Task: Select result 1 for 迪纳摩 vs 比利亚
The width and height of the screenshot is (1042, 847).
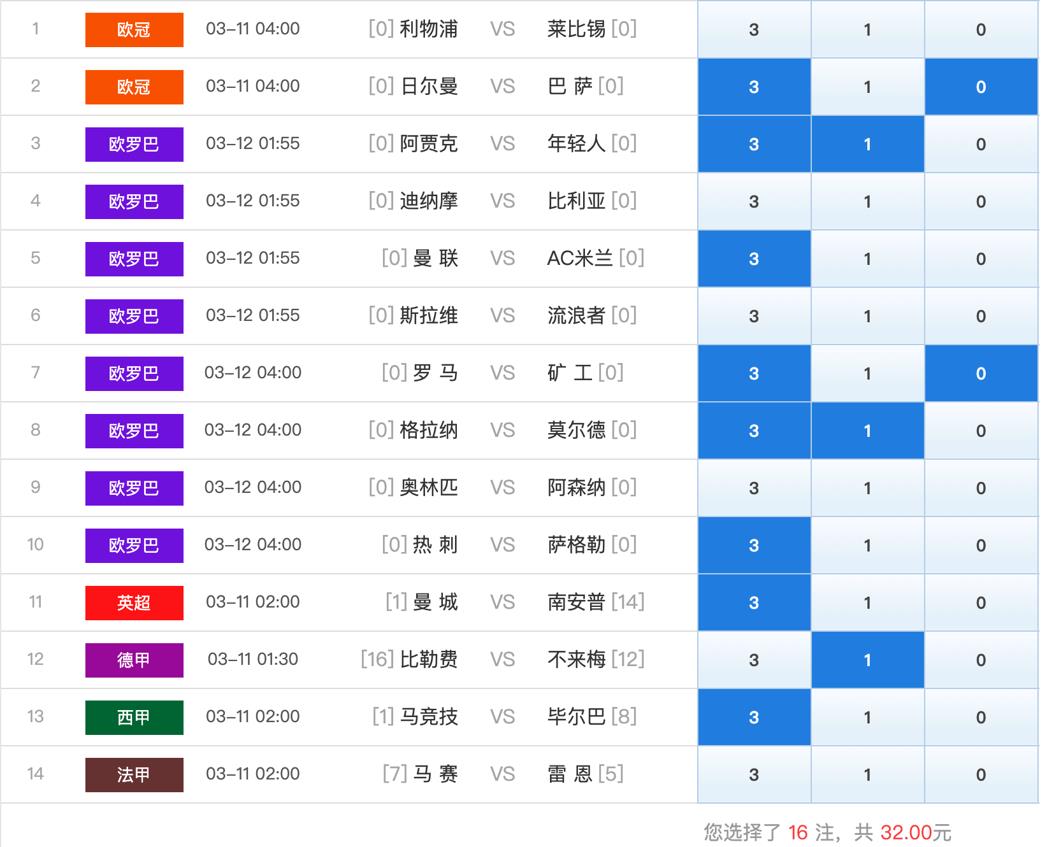Action: click(868, 201)
